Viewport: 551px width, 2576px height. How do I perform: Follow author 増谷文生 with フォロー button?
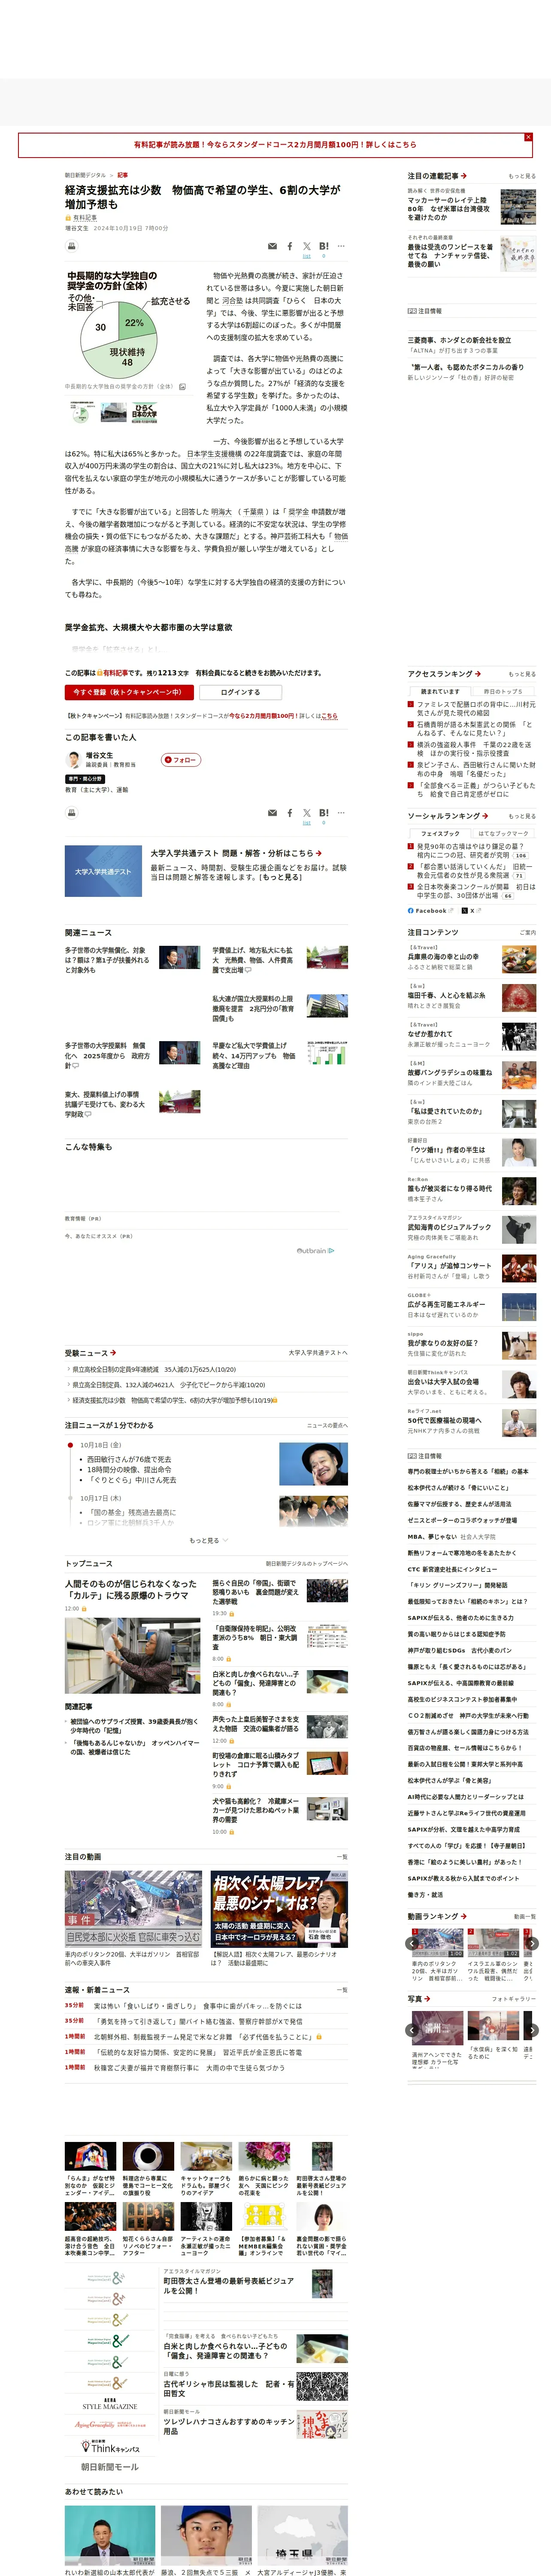181,760
